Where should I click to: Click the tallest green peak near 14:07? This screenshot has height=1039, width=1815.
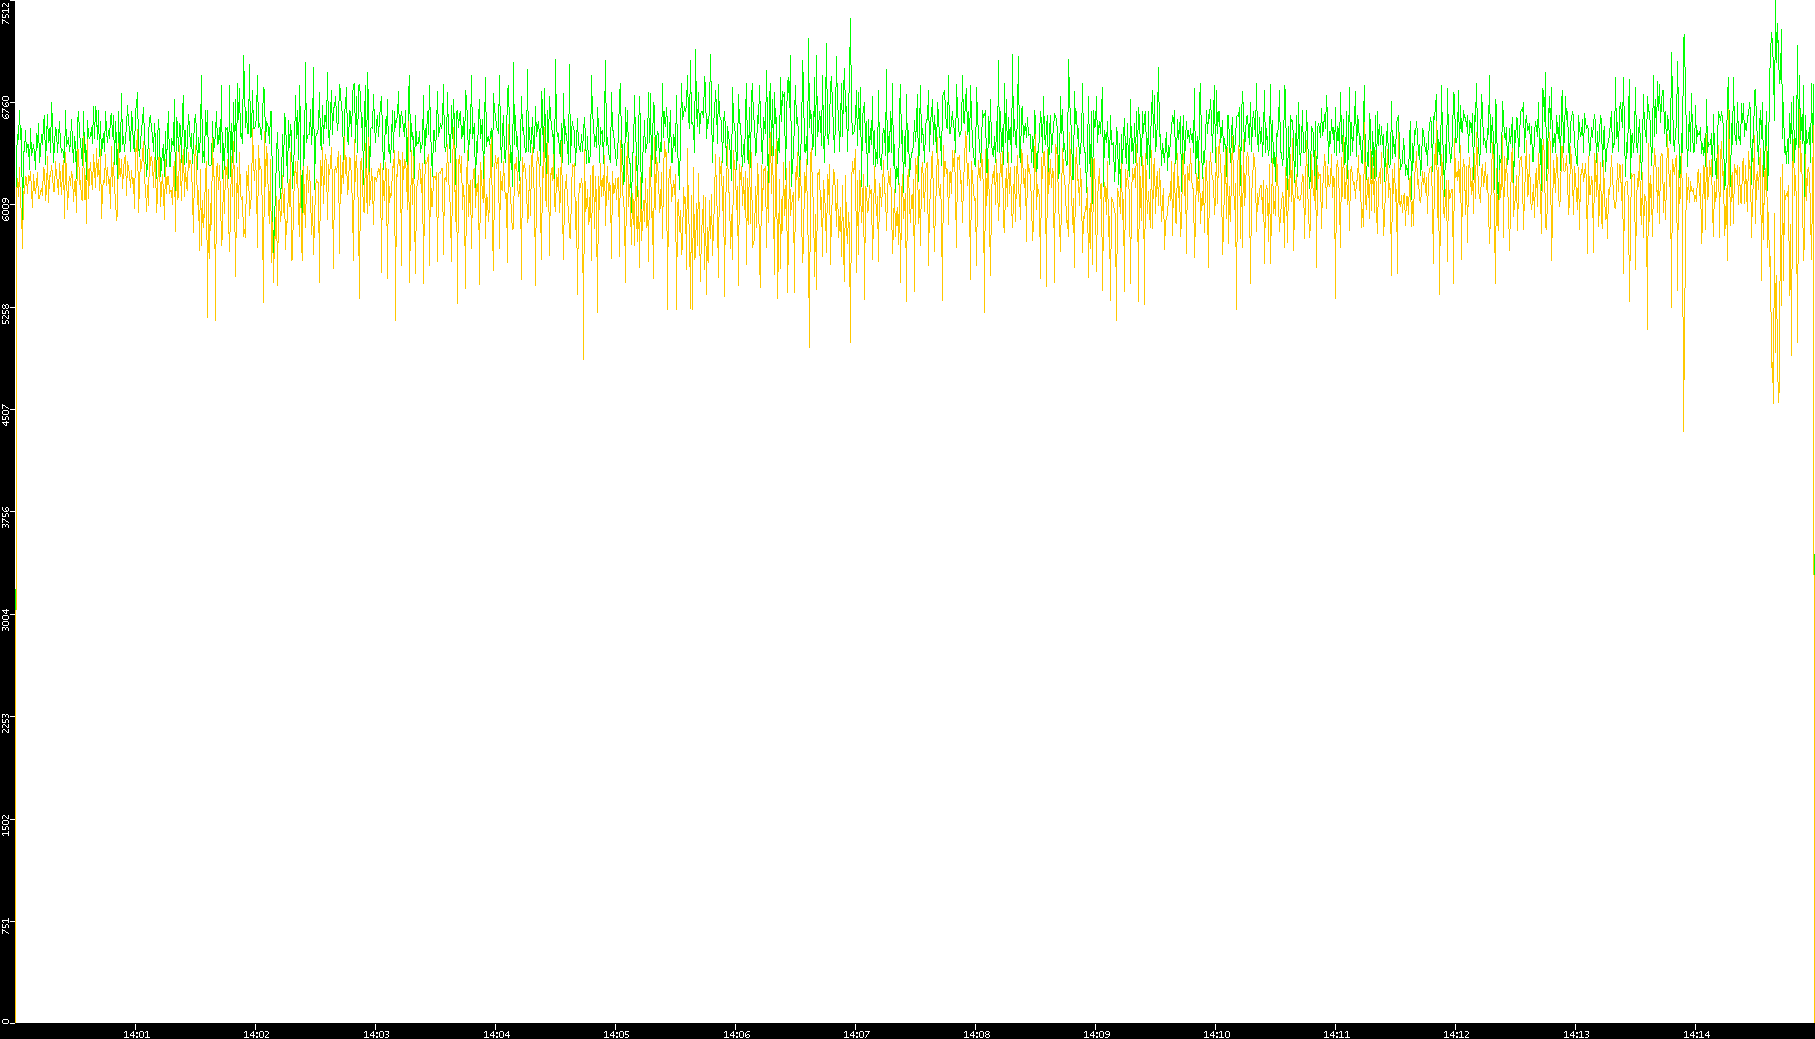pos(850,22)
